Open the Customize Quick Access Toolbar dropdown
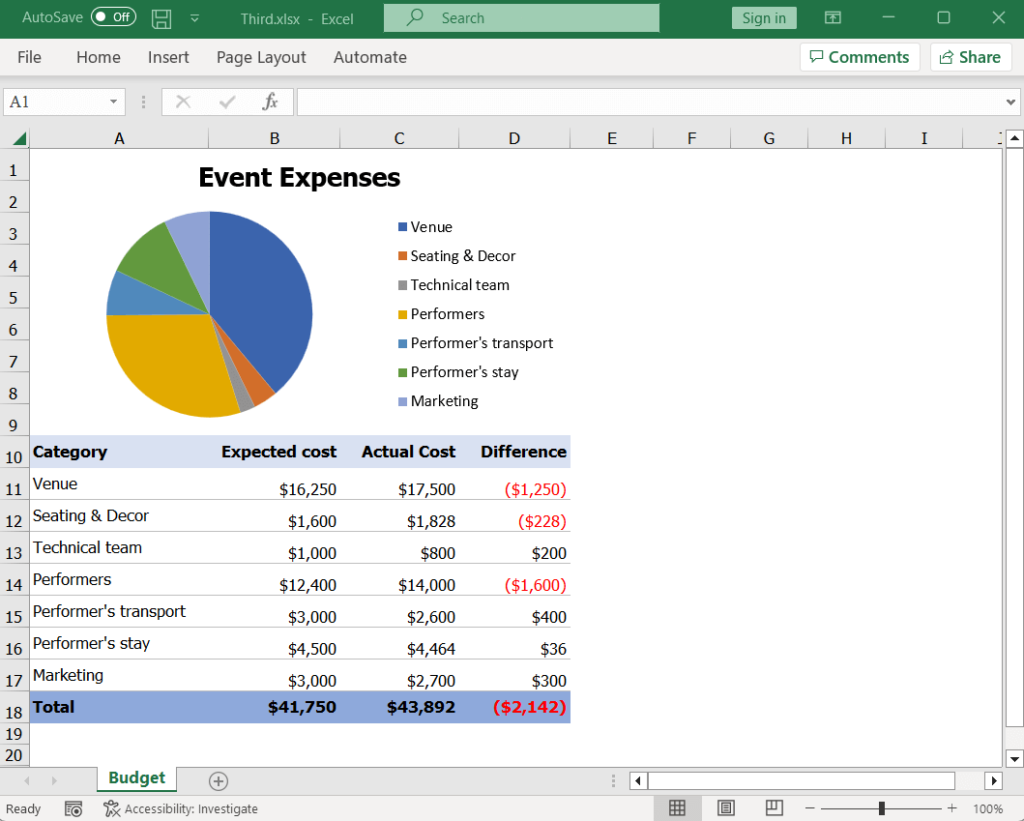This screenshot has height=821, width=1024. coord(194,17)
